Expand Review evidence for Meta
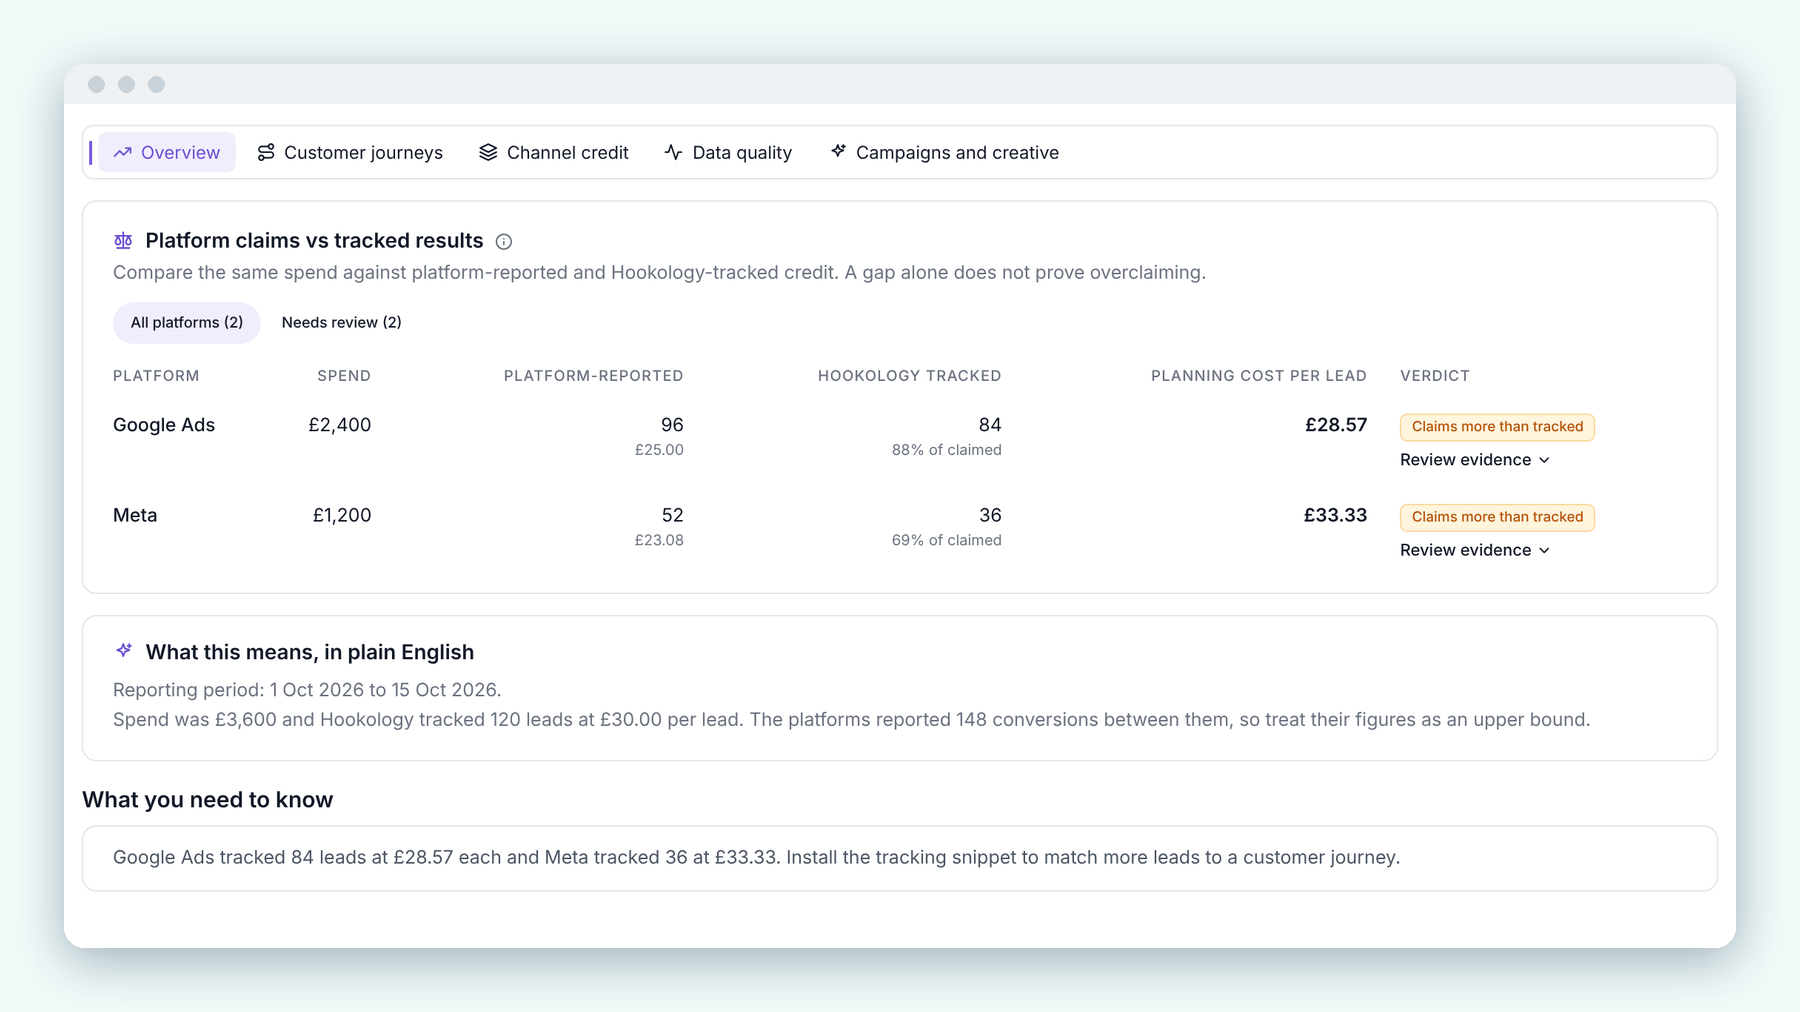The width and height of the screenshot is (1800, 1012). coord(1475,550)
